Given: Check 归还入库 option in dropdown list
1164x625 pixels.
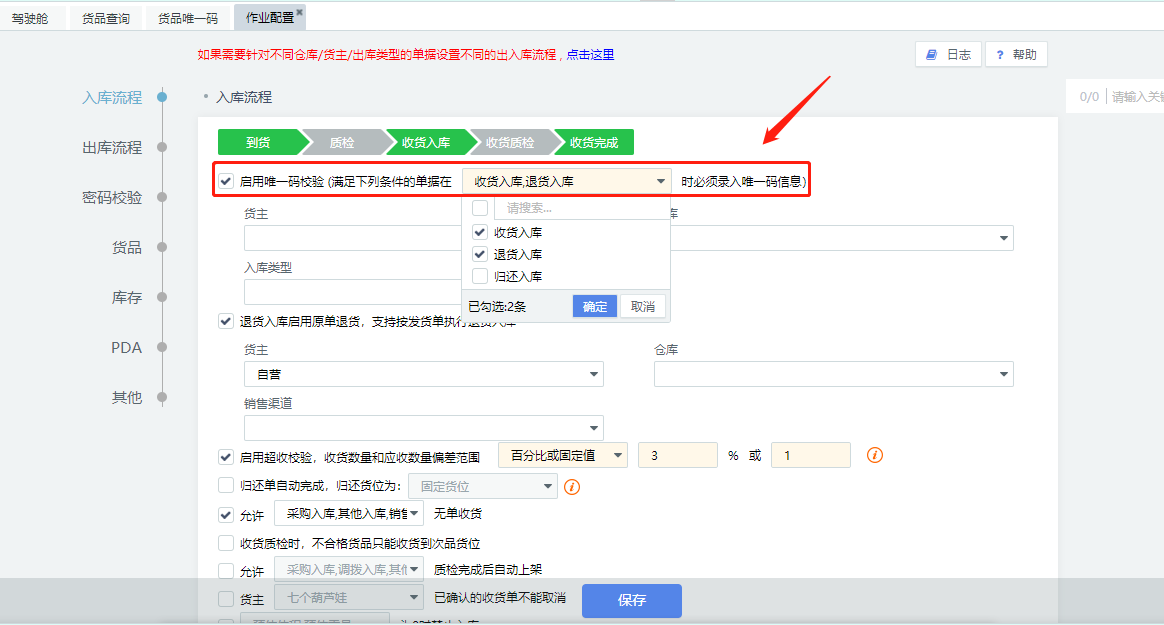Looking at the screenshot, I should [x=480, y=276].
